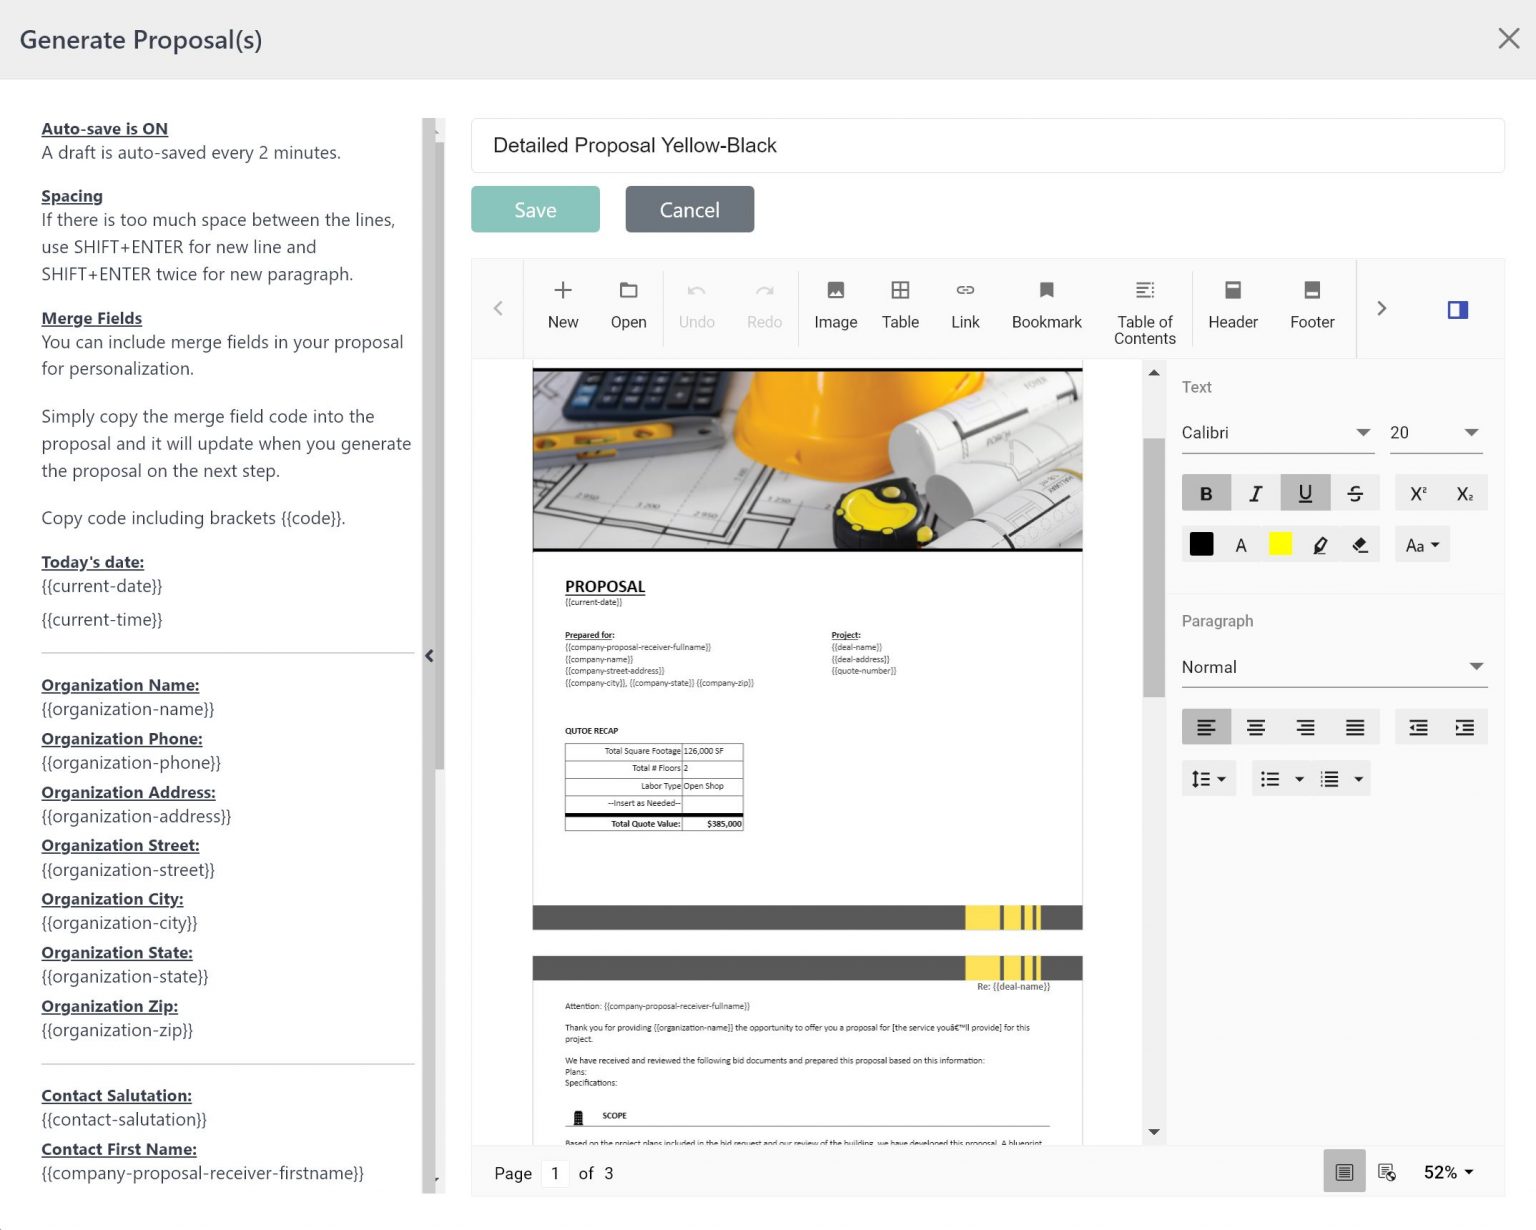Create a New proposal document

pos(563,305)
